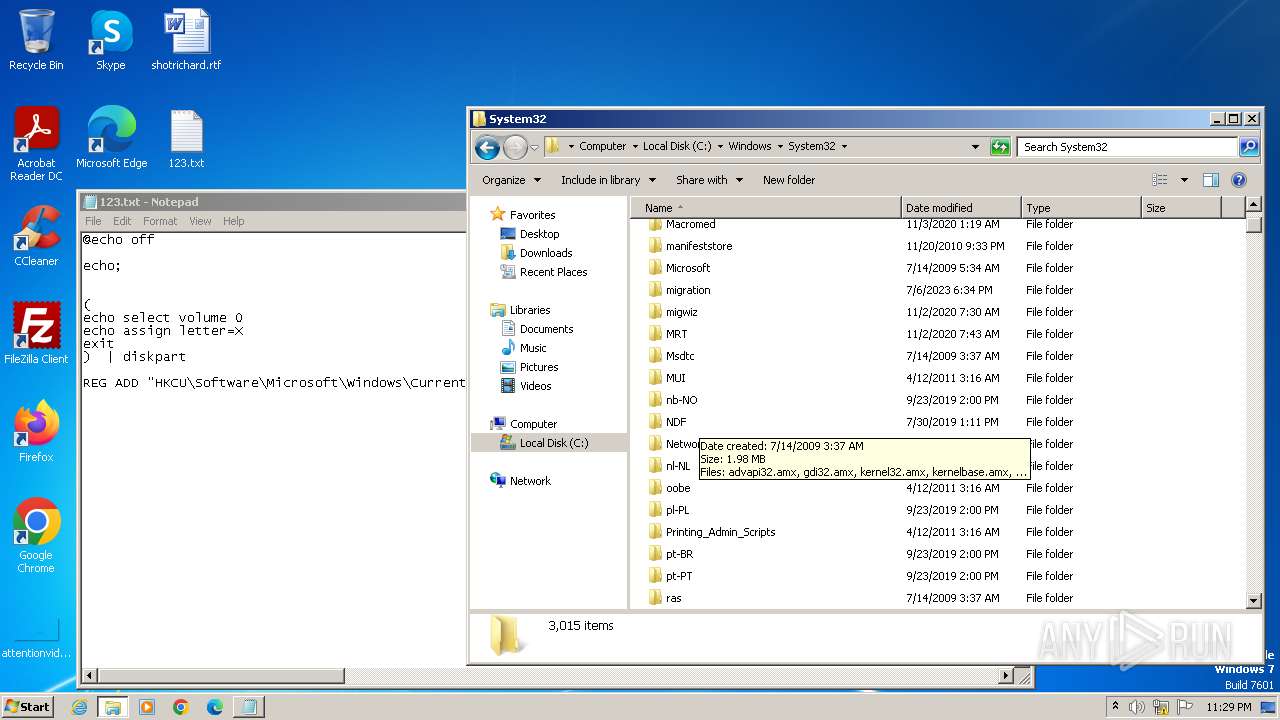1280x720 pixels.
Task: Launch FileZilla Client desktop shortcut
Action: tap(36, 334)
